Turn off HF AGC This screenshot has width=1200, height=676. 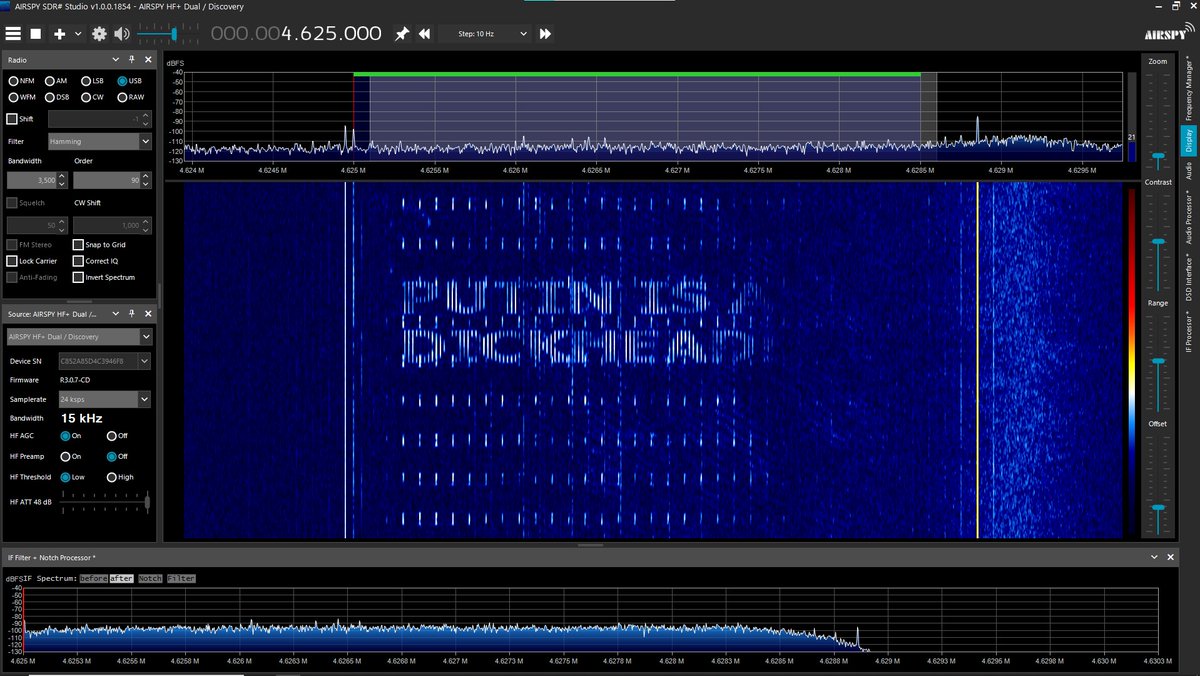[110, 436]
